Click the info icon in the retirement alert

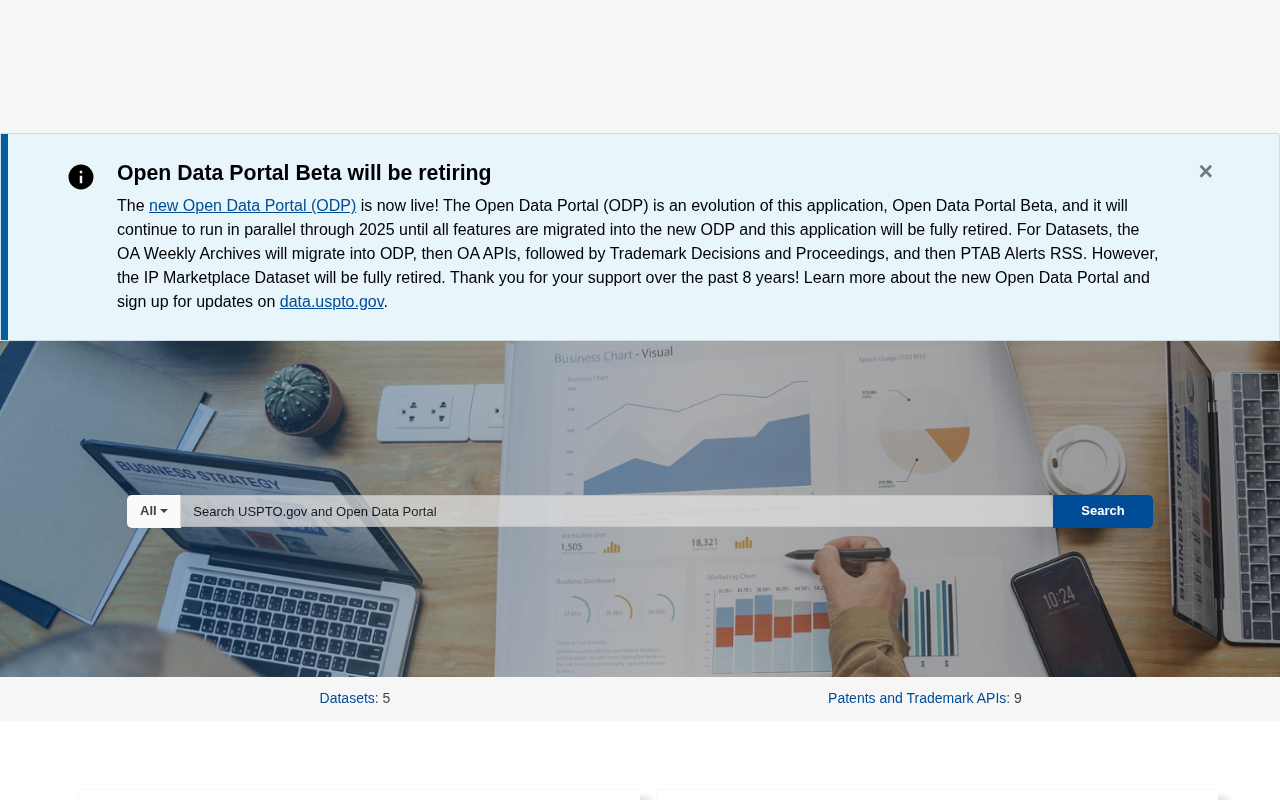coord(81,177)
